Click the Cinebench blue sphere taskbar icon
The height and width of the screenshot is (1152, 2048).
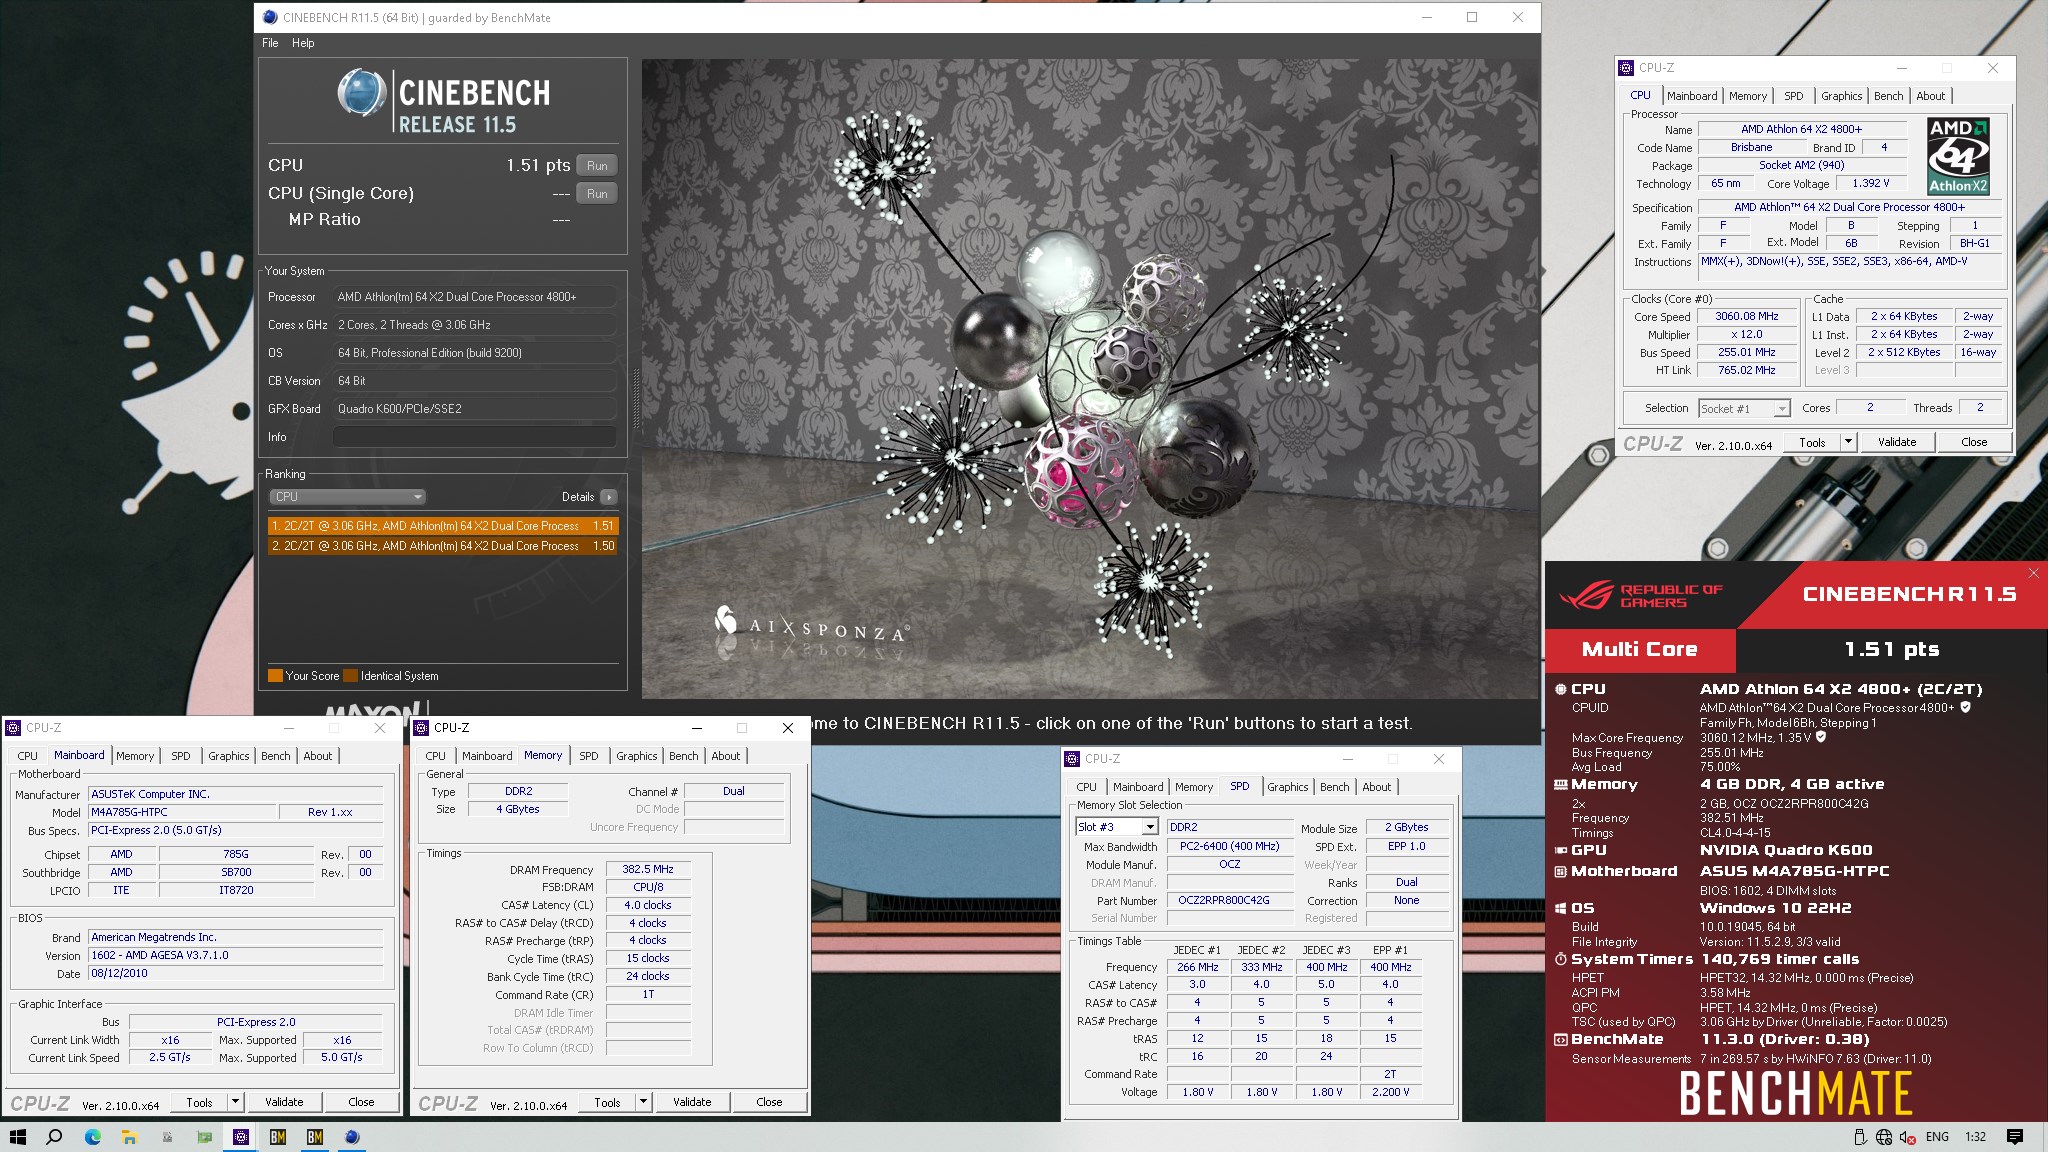pyautogui.click(x=352, y=1137)
